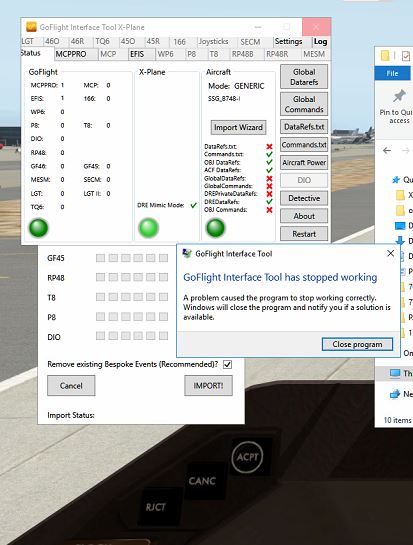Launch the Detective tool

(304, 198)
